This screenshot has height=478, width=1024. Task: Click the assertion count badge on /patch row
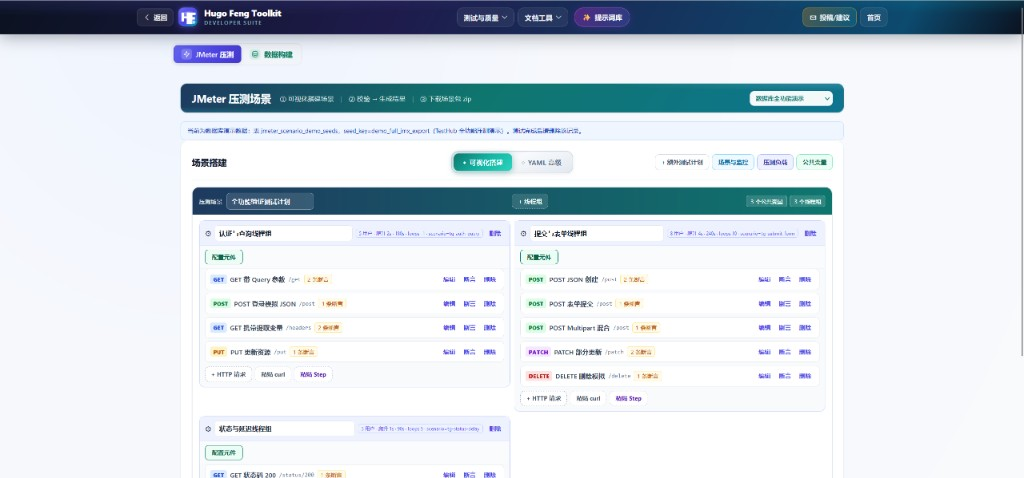point(641,352)
